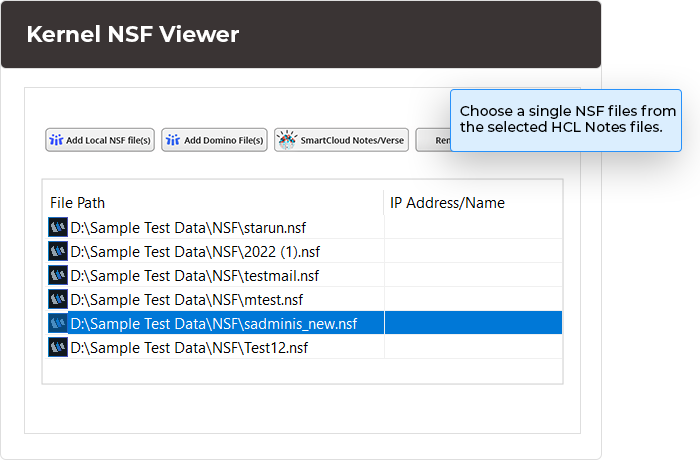
Task: Click the file icon next to 2022 (1).nsf
Action: pos(58,251)
